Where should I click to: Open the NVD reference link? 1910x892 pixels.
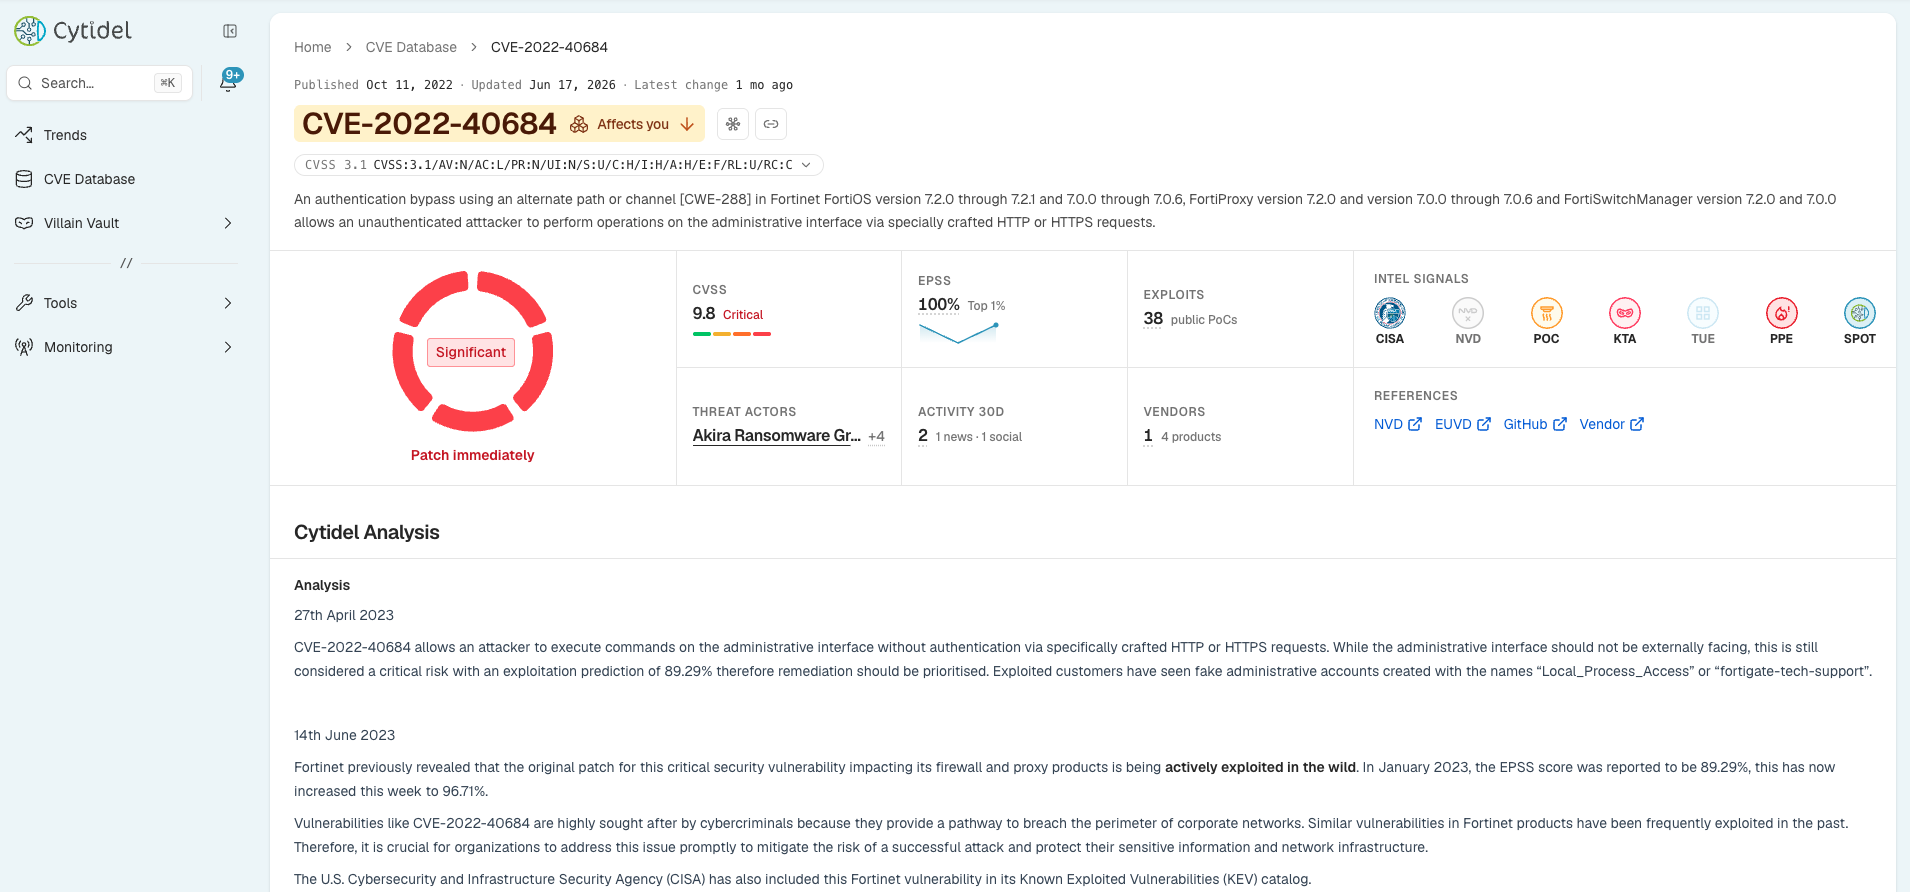[1398, 424]
